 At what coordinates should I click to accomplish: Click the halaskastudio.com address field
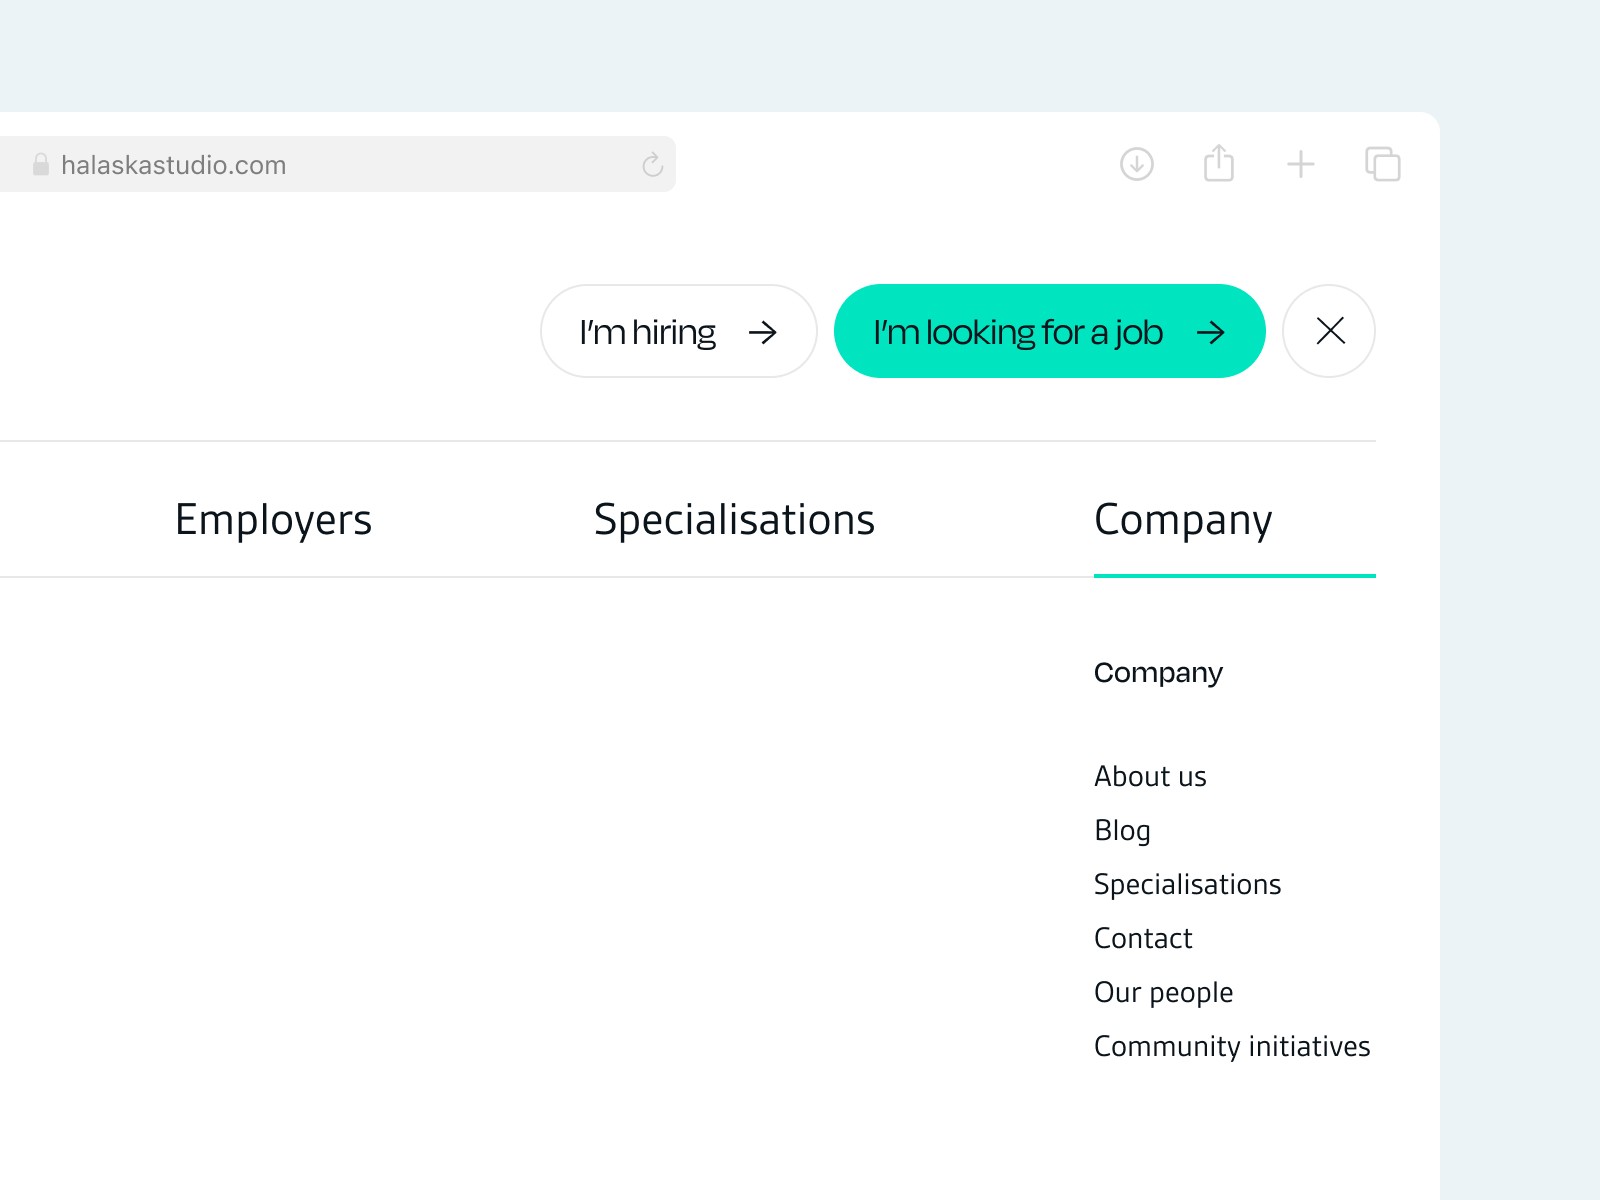click(340, 165)
